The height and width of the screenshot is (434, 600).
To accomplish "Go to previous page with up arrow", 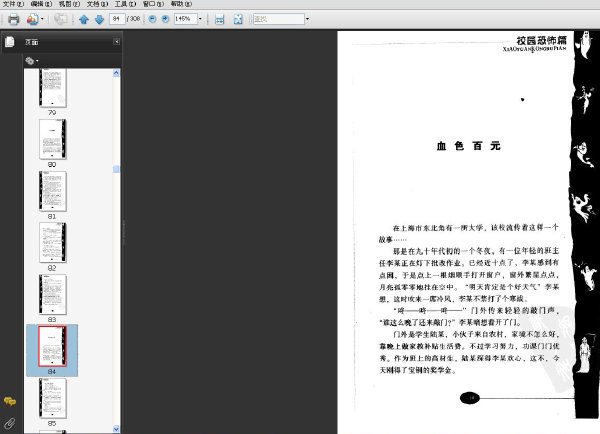I will [x=84, y=19].
